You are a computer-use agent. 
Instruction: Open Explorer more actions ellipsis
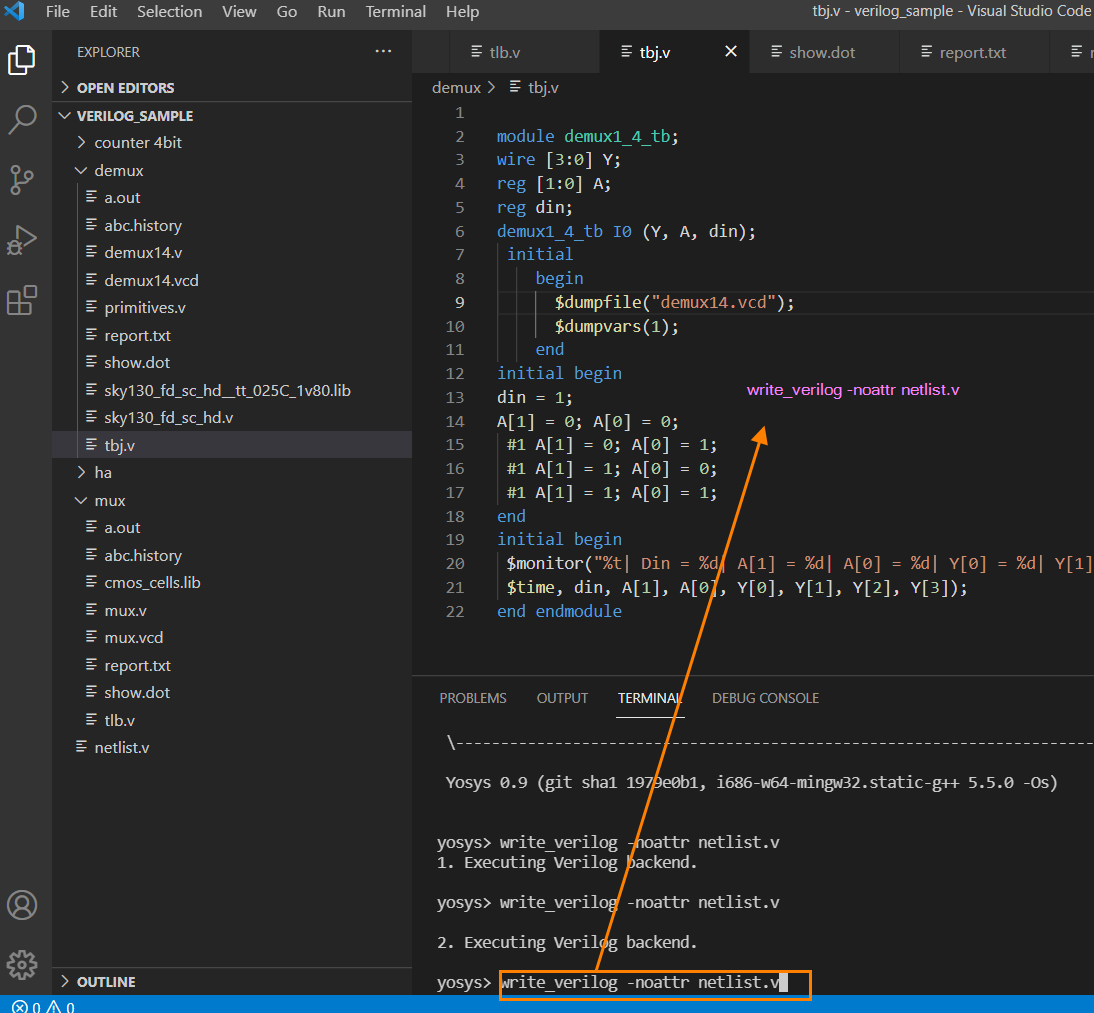coord(383,52)
